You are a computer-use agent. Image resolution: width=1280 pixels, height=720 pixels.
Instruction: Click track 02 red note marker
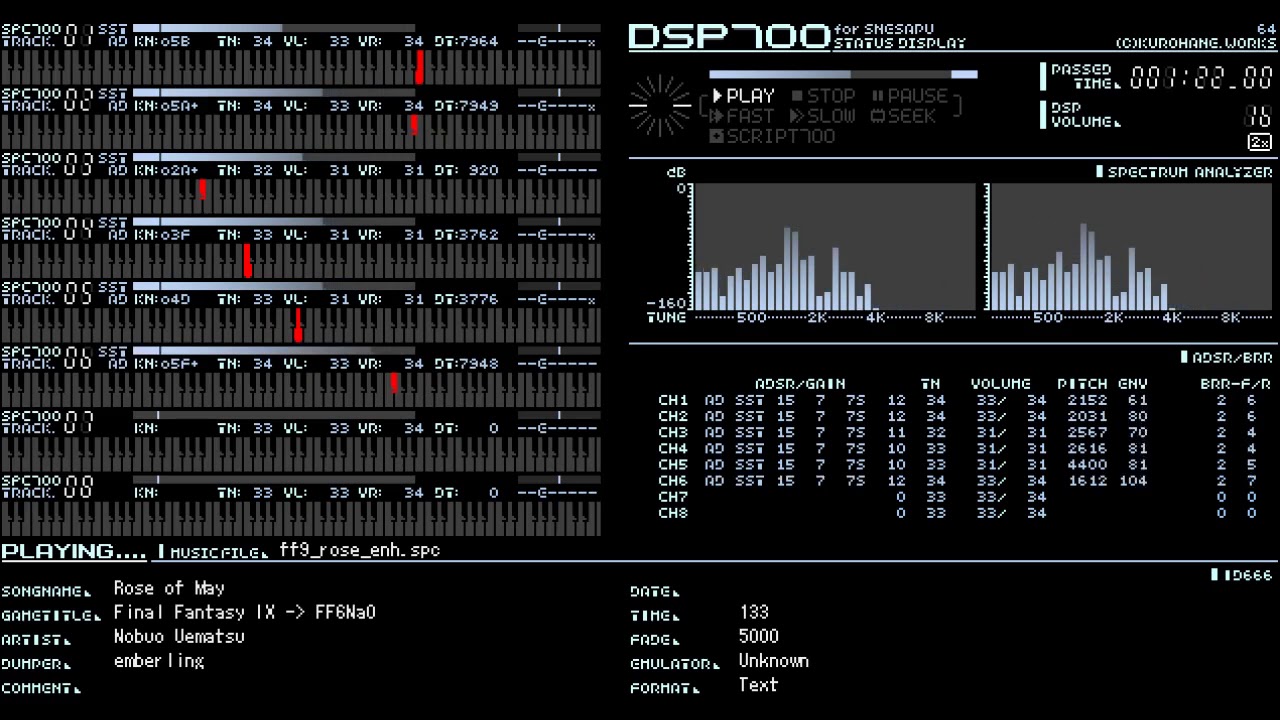point(414,125)
